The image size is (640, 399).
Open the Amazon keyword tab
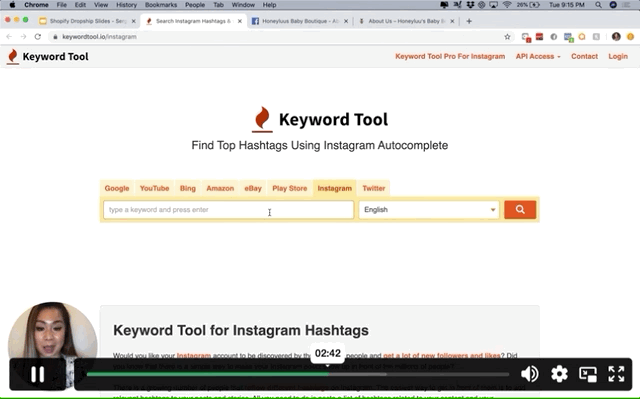click(220, 188)
